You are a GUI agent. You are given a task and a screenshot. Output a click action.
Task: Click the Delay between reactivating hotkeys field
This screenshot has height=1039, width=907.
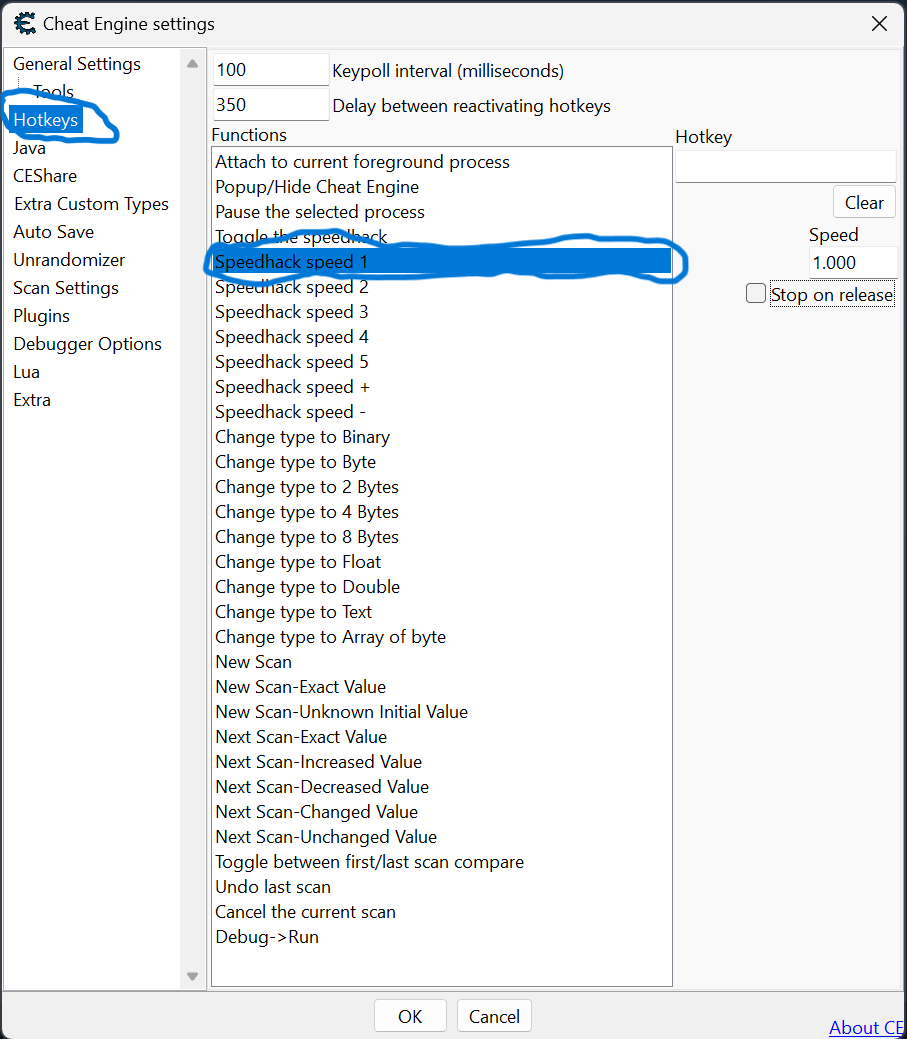pyautogui.click(x=271, y=105)
